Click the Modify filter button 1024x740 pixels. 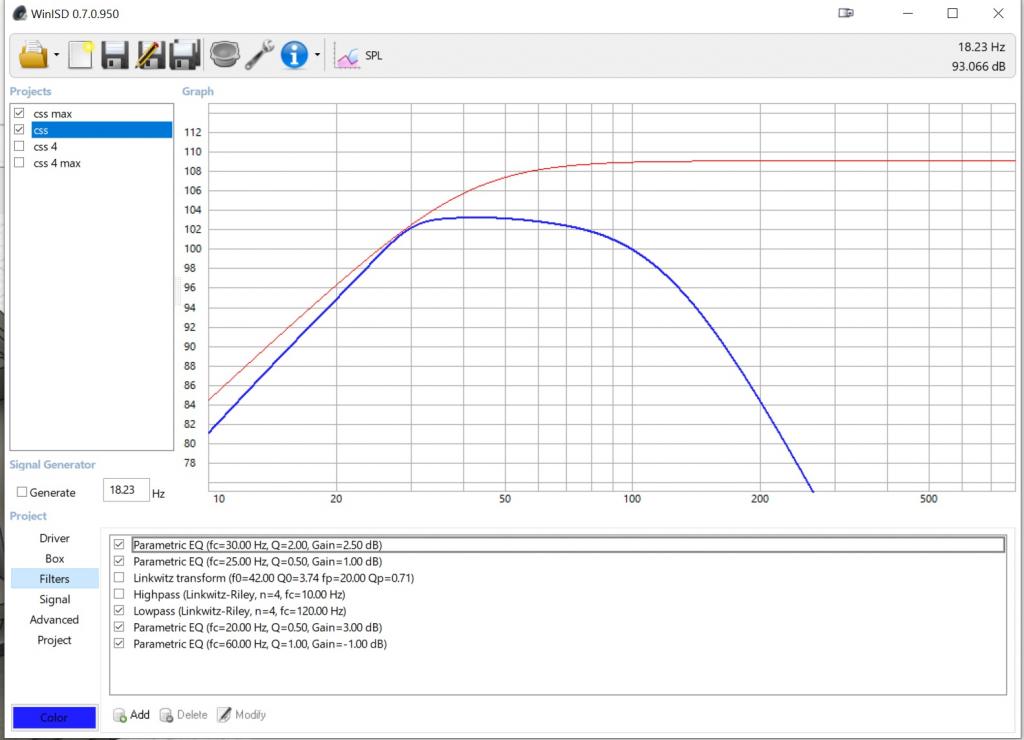[x=242, y=715]
